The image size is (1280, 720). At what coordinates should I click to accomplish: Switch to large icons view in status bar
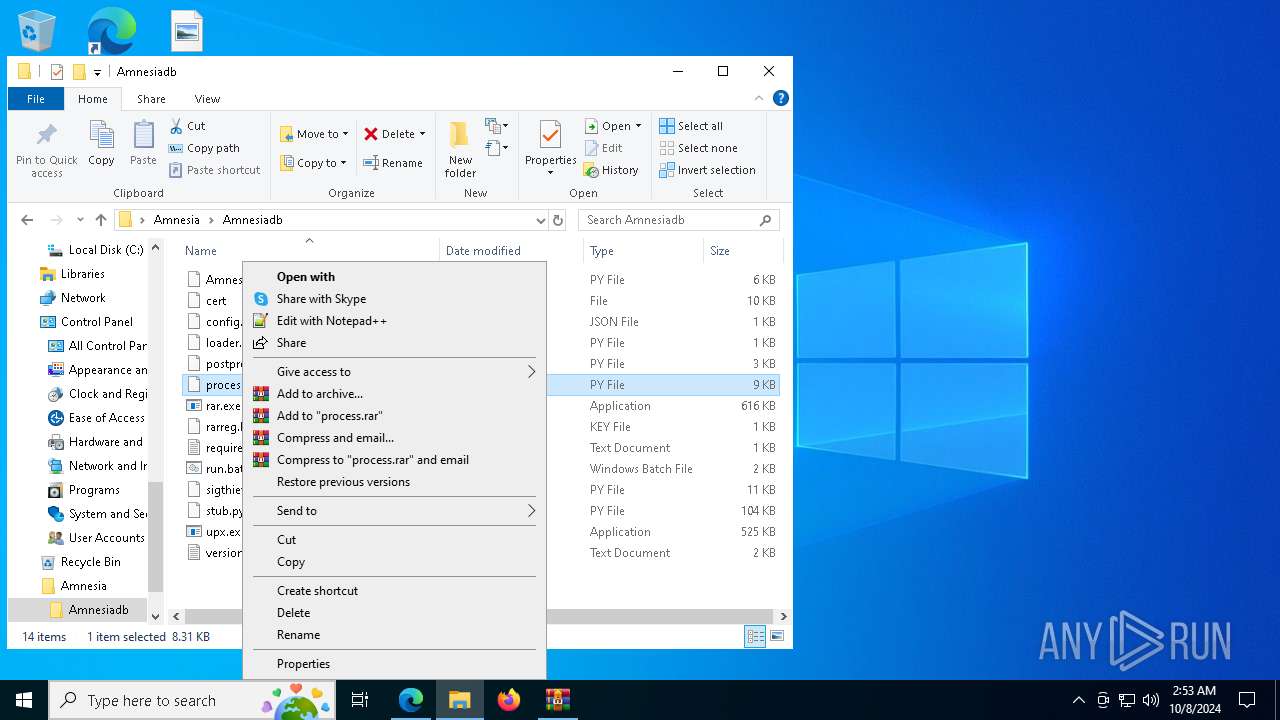(776, 636)
